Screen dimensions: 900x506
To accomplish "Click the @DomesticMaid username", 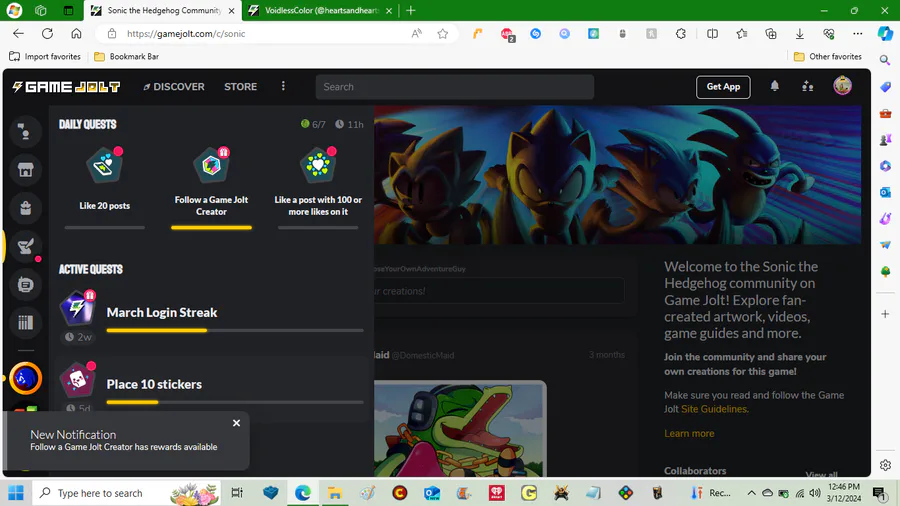I will 422,356.
